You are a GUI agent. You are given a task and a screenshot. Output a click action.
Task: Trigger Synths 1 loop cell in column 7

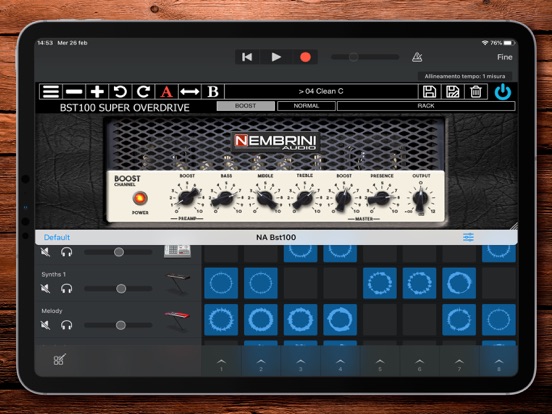click(x=459, y=283)
